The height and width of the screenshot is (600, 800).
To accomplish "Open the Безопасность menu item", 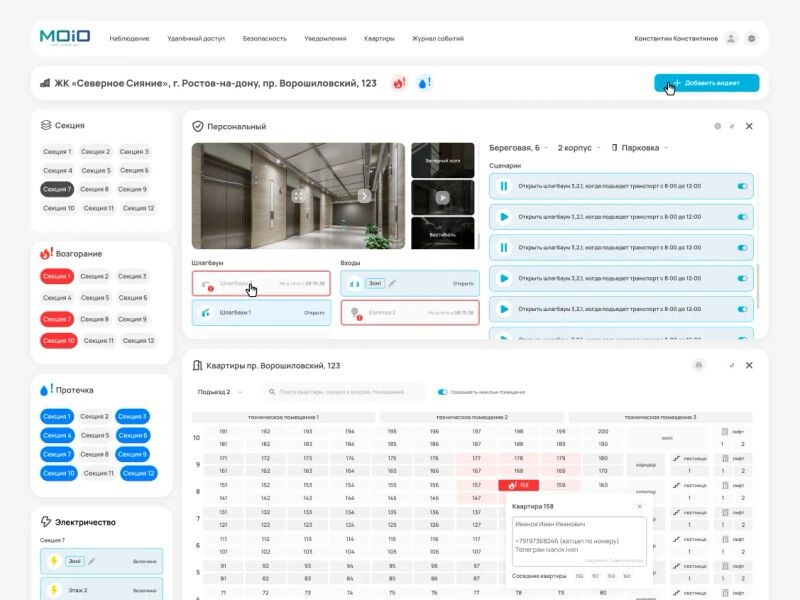I will coord(264,38).
